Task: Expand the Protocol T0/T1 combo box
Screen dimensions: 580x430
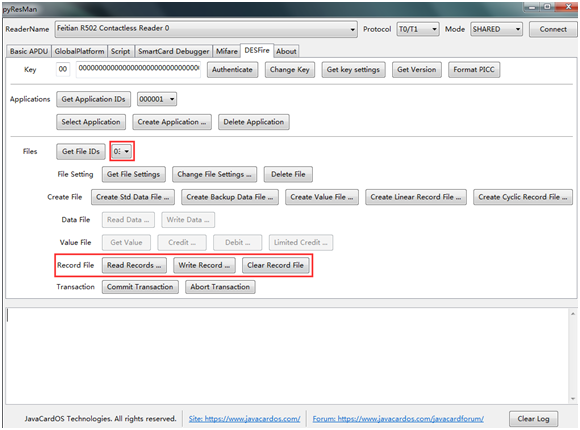Action: 418,29
